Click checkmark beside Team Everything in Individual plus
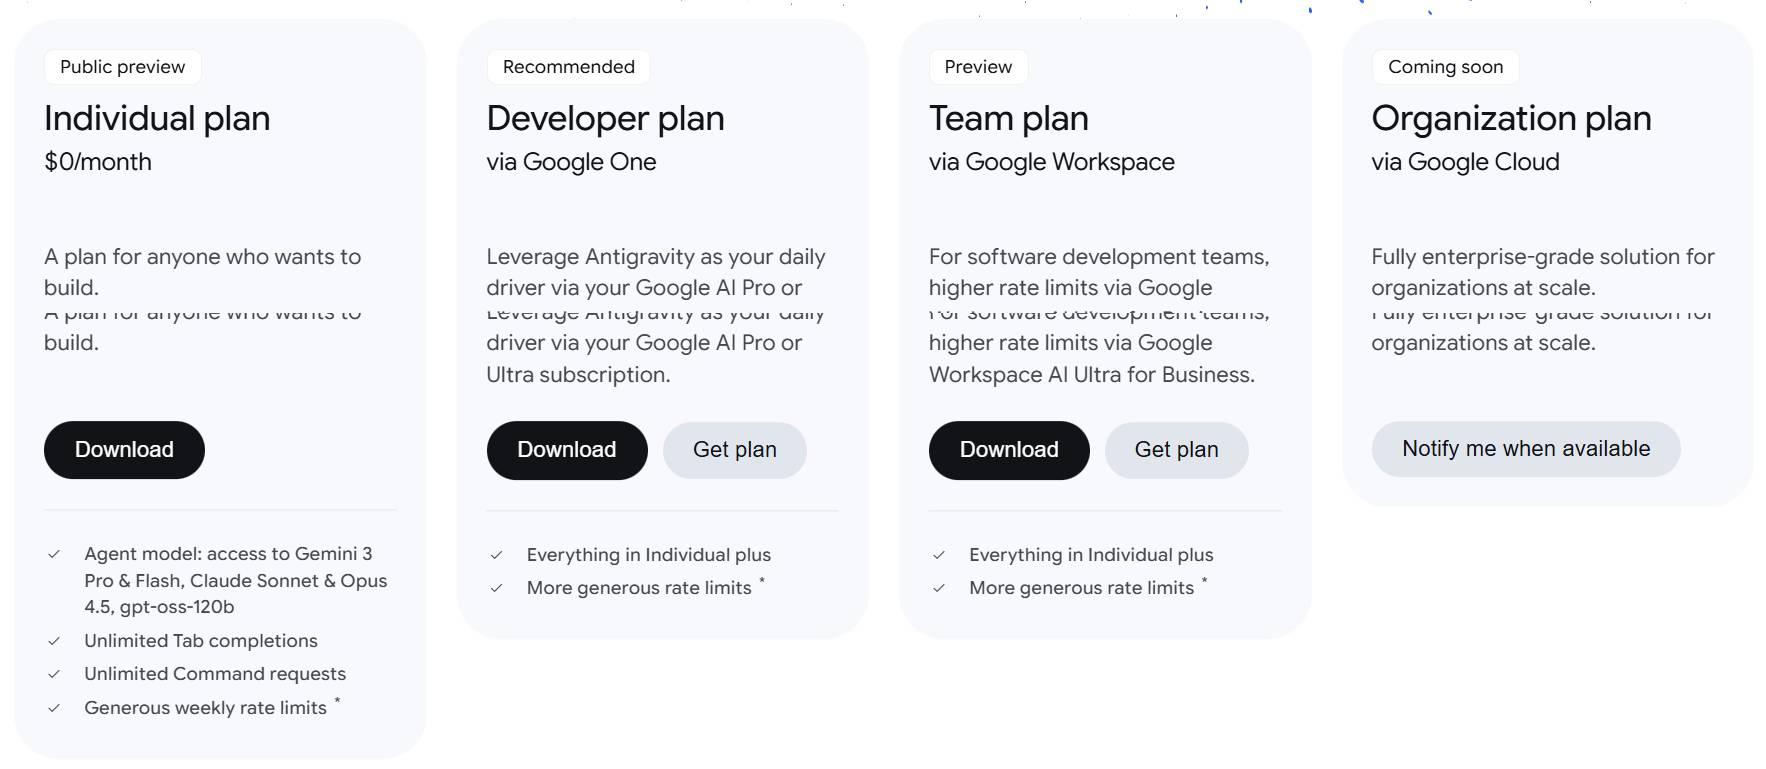 click(x=938, y=555)
